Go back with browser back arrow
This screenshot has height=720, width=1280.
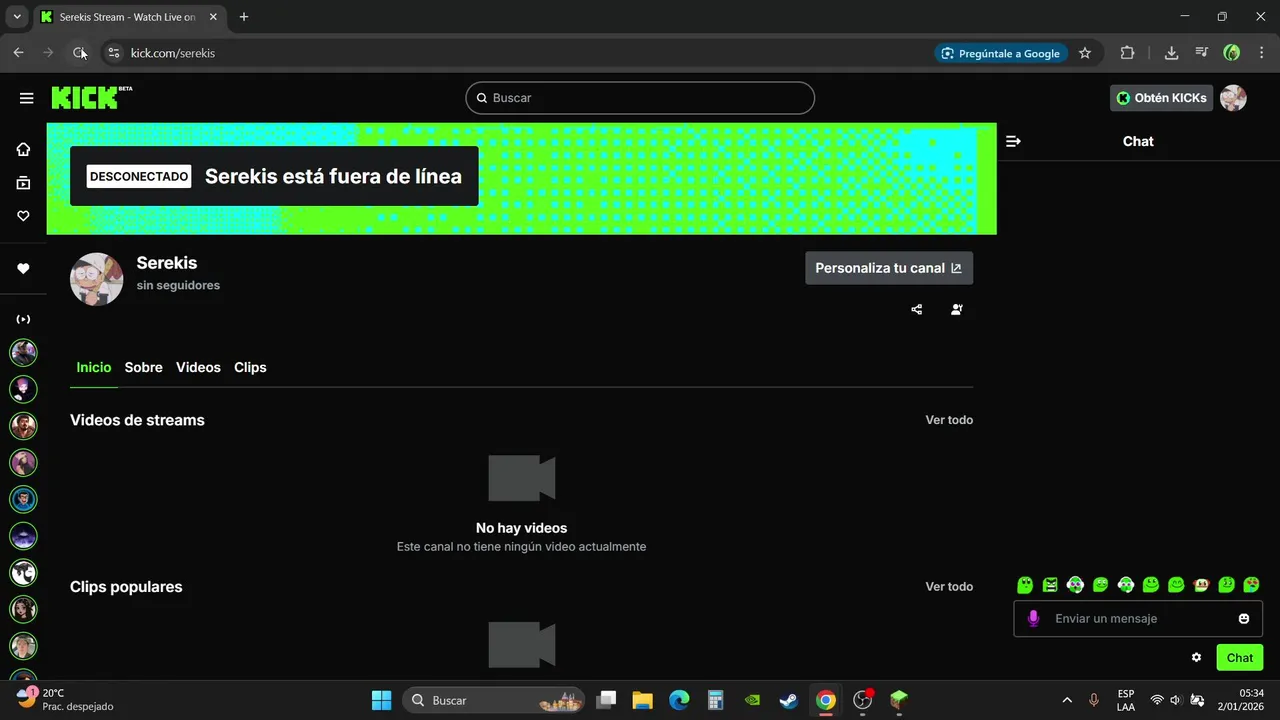click(x=18, y=53)
